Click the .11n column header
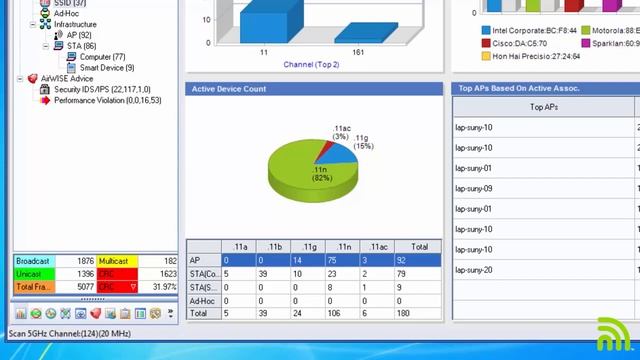Viewport: 640px width, 360px height. pyautogui.click(x=343, y=247)
